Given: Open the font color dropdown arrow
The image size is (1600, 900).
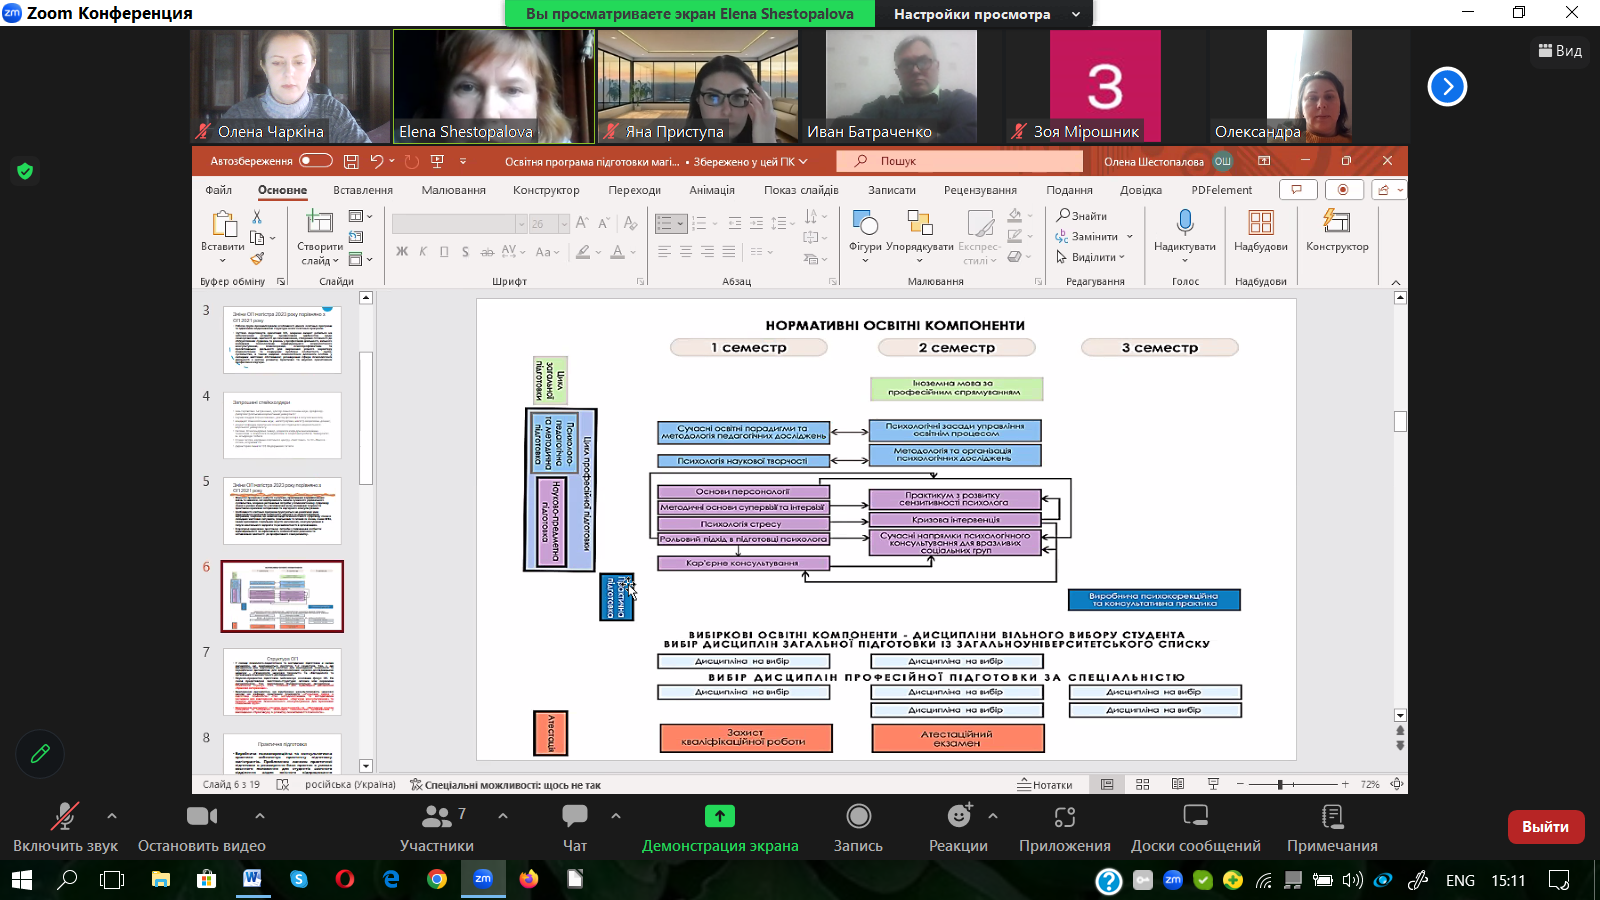Looking at the screenshot, I should pyautogui.click(x=634, y=252).
